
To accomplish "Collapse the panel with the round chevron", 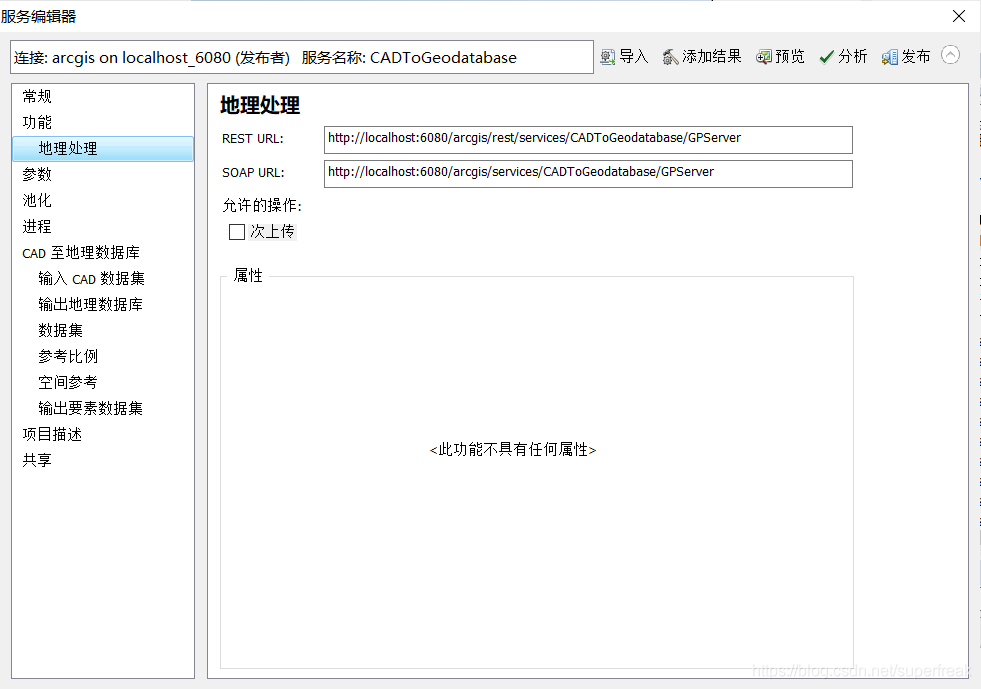I will point(950,55).
